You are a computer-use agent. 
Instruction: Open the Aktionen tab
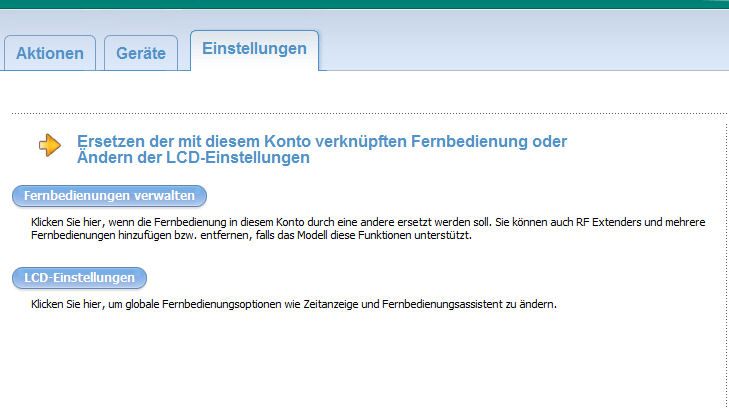point(50,54)
